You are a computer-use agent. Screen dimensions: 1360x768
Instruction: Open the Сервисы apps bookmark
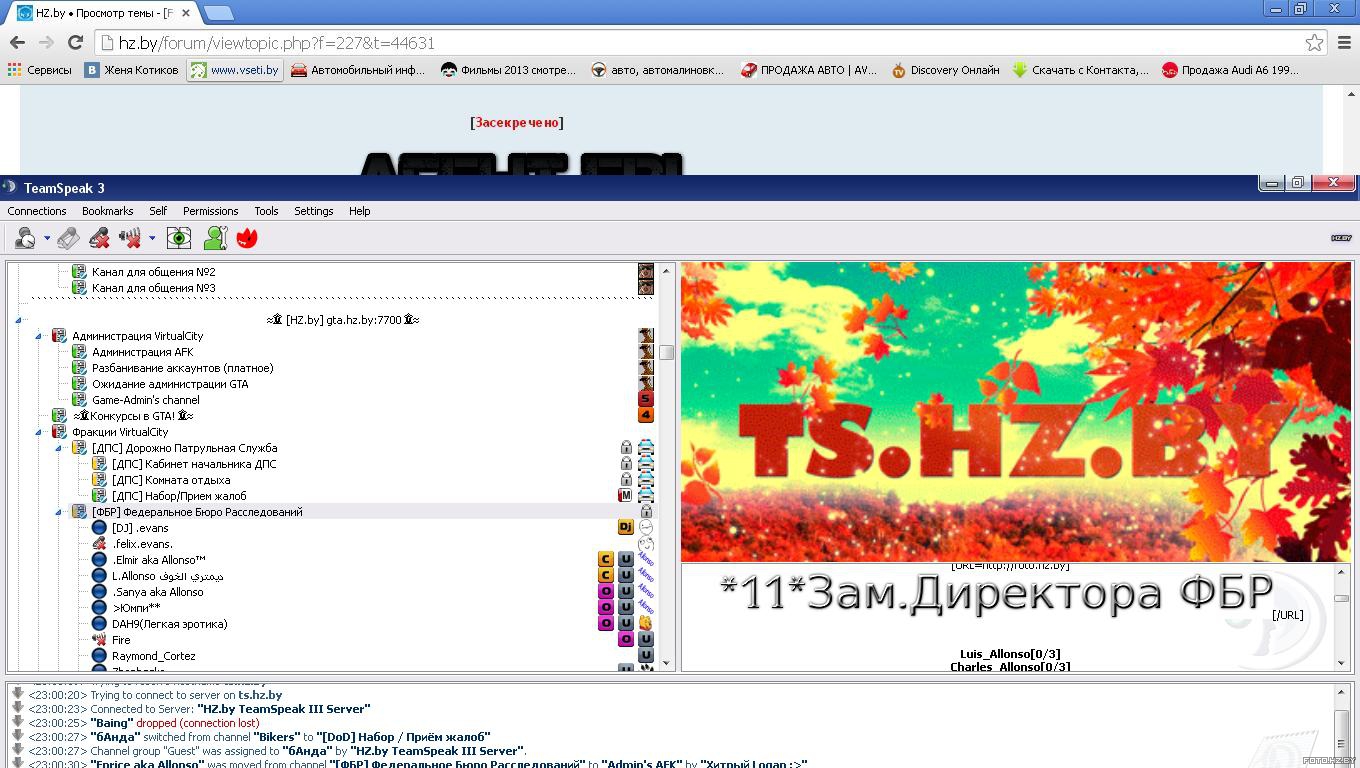tap(39, 70)
